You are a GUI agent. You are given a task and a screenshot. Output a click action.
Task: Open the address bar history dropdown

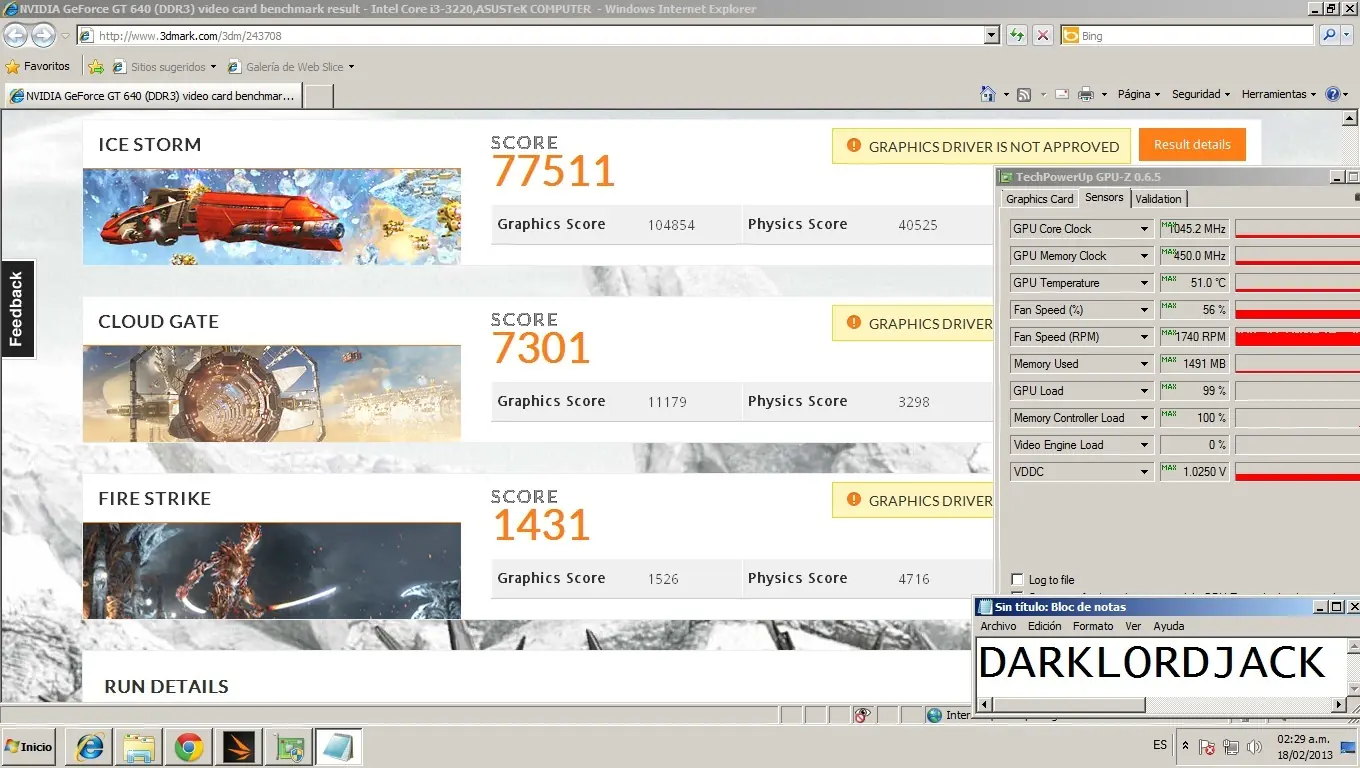pos(992,36)
